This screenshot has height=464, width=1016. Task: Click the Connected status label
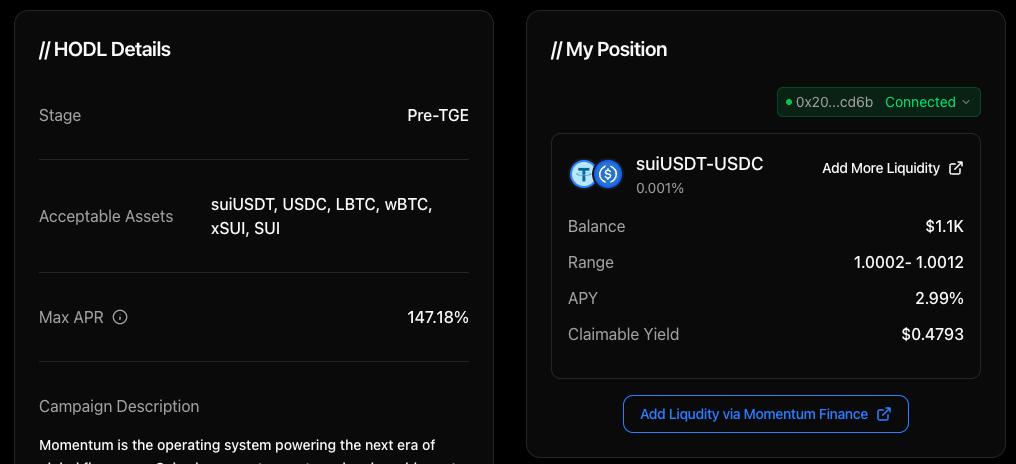point(920,102)
